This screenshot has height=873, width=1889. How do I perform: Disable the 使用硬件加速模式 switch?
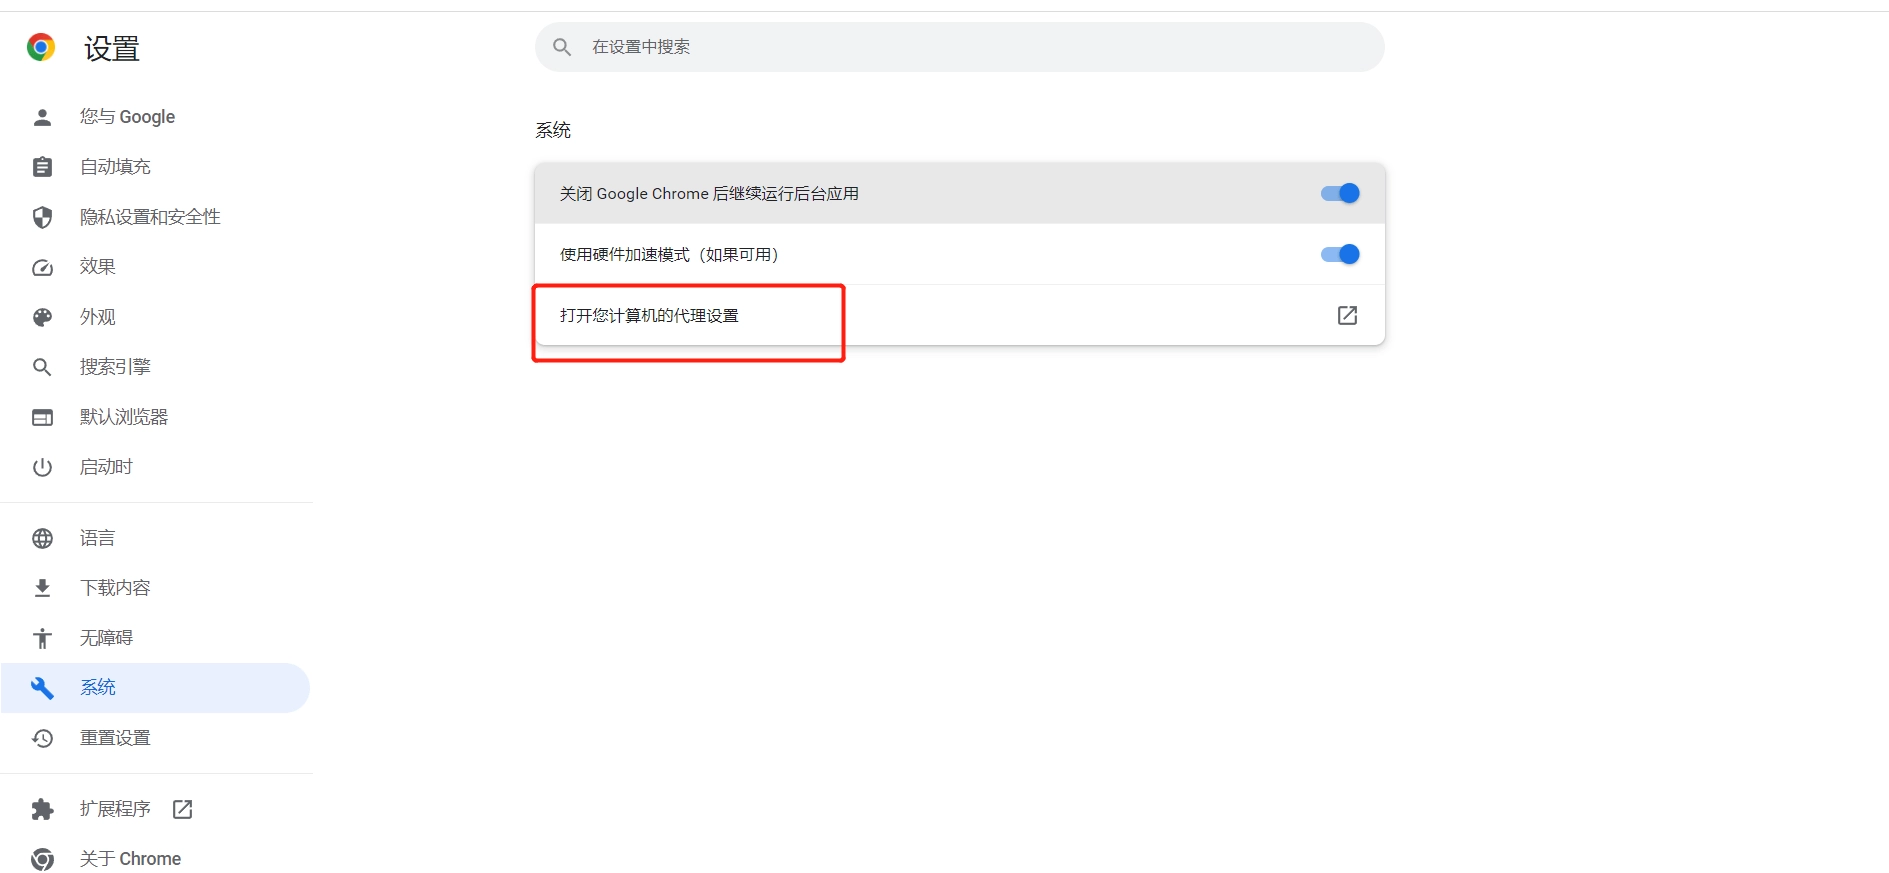(1340, 254)
